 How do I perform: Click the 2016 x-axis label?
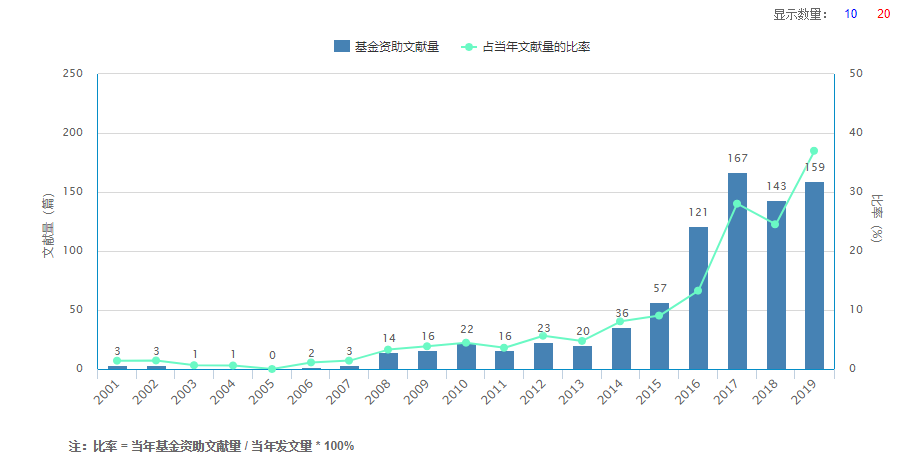[689, 392]
